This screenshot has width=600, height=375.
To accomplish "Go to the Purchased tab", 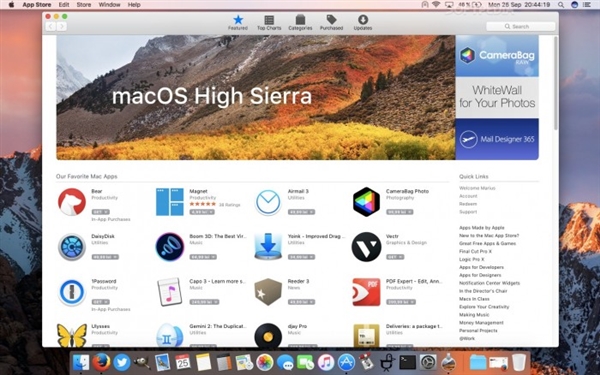I will pyautogui.click(x=331, y=23).
